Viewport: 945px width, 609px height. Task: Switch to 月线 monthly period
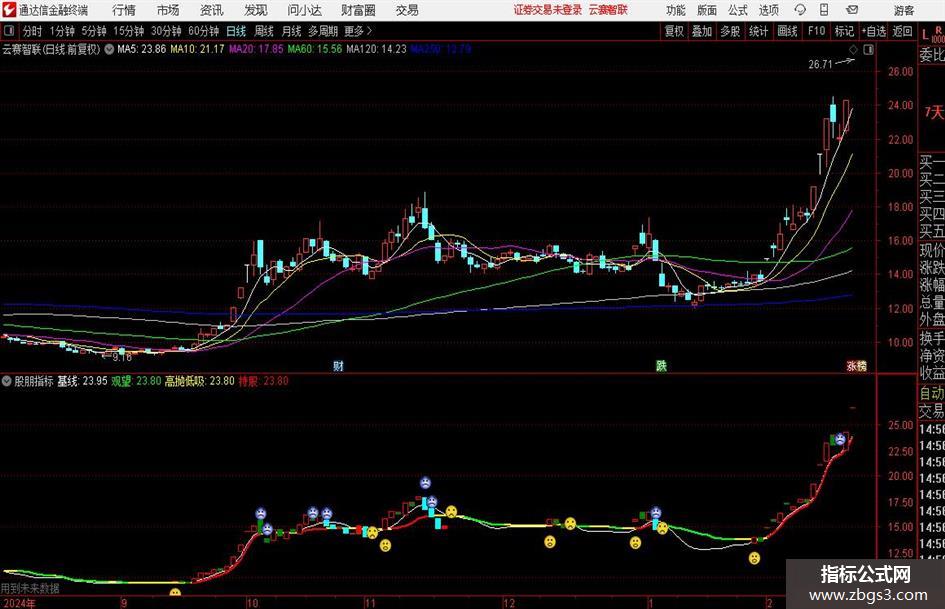tap(291, 31)
